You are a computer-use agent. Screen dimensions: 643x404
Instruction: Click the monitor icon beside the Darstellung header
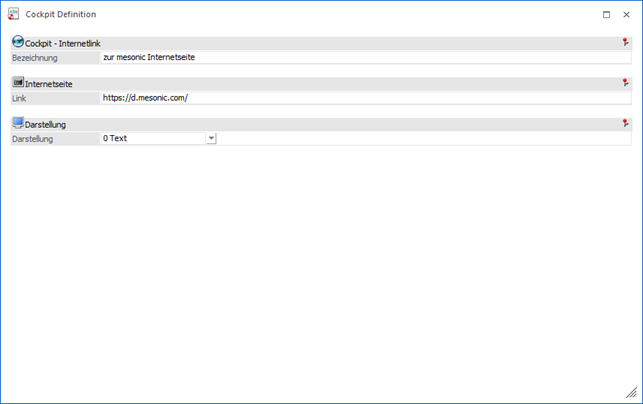click(x=18, y=124)
